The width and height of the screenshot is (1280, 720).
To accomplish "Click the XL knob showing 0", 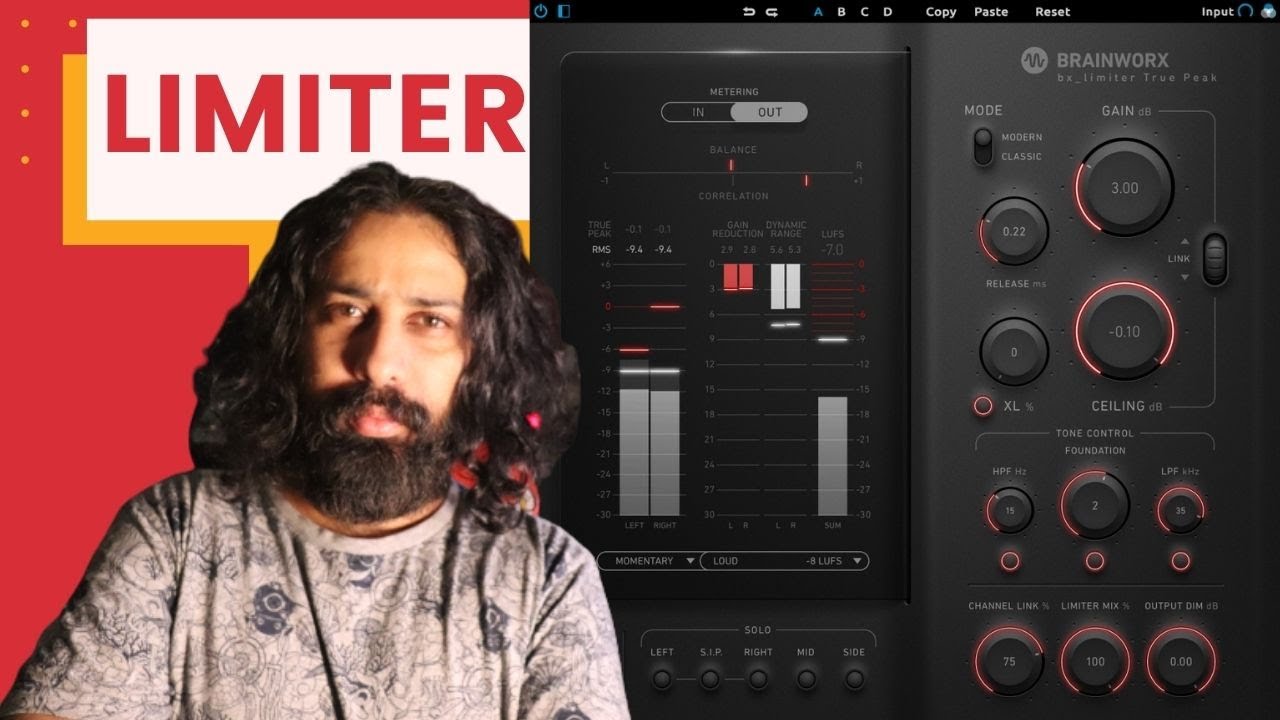I will pos(1014,352).
